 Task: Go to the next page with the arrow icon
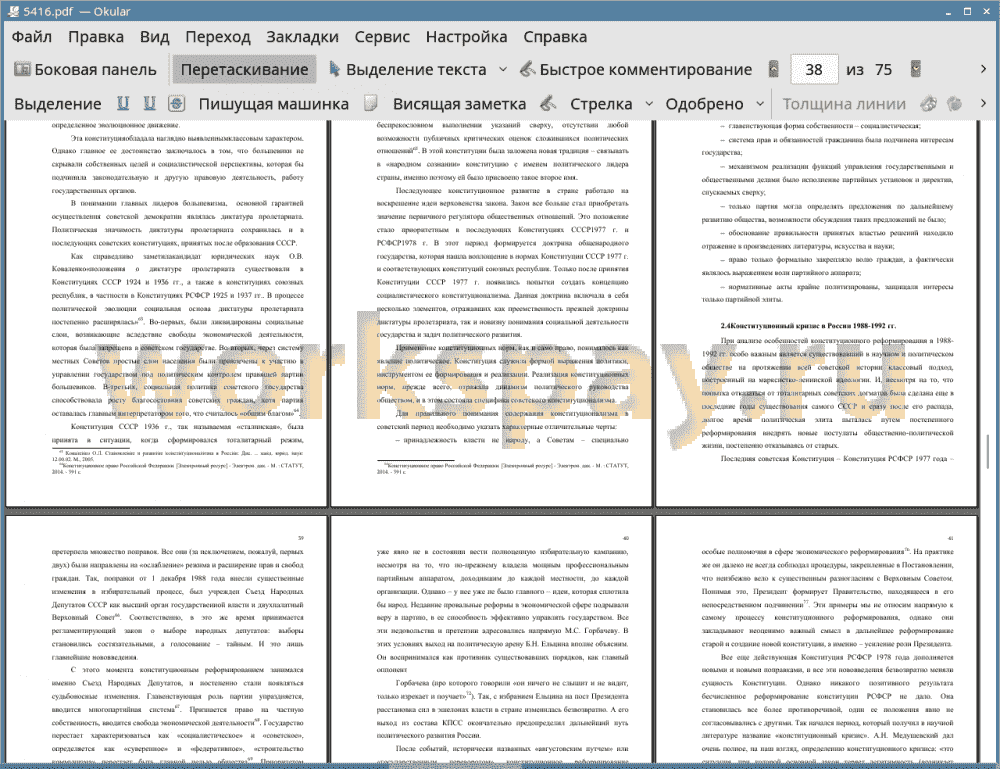pos(916,69)
